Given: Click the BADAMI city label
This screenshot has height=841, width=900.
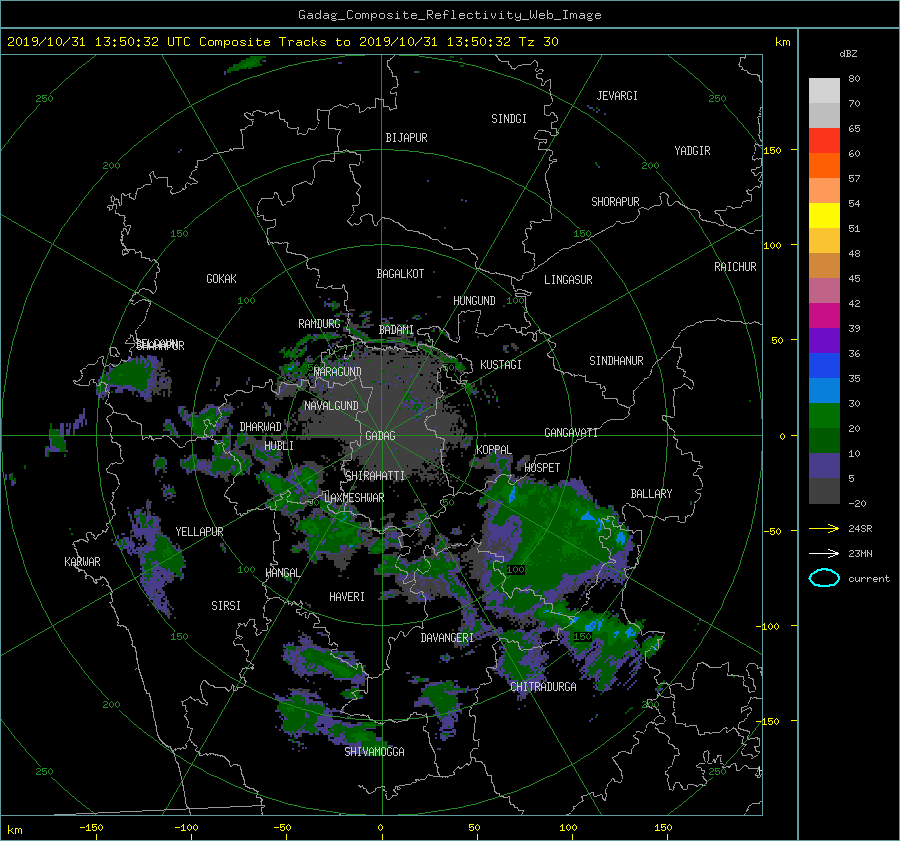Looking at the screenshot, I should pyautogui.click(x=396, y=330).
